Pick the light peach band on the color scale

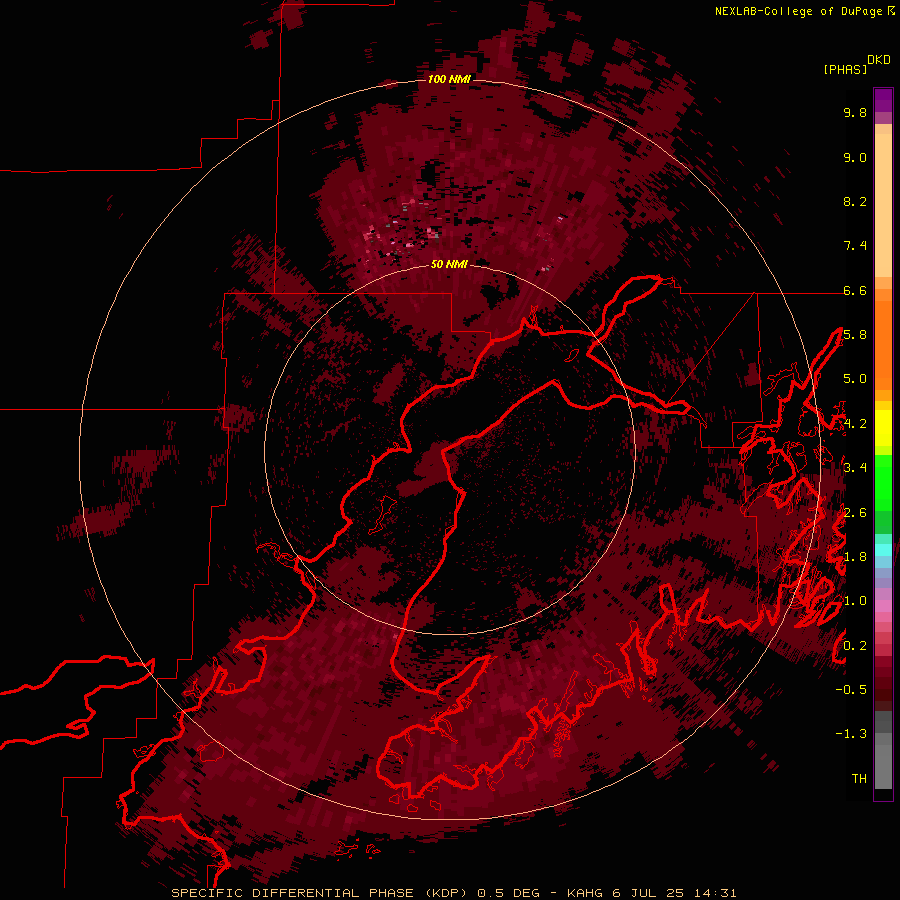click(883, 207)
